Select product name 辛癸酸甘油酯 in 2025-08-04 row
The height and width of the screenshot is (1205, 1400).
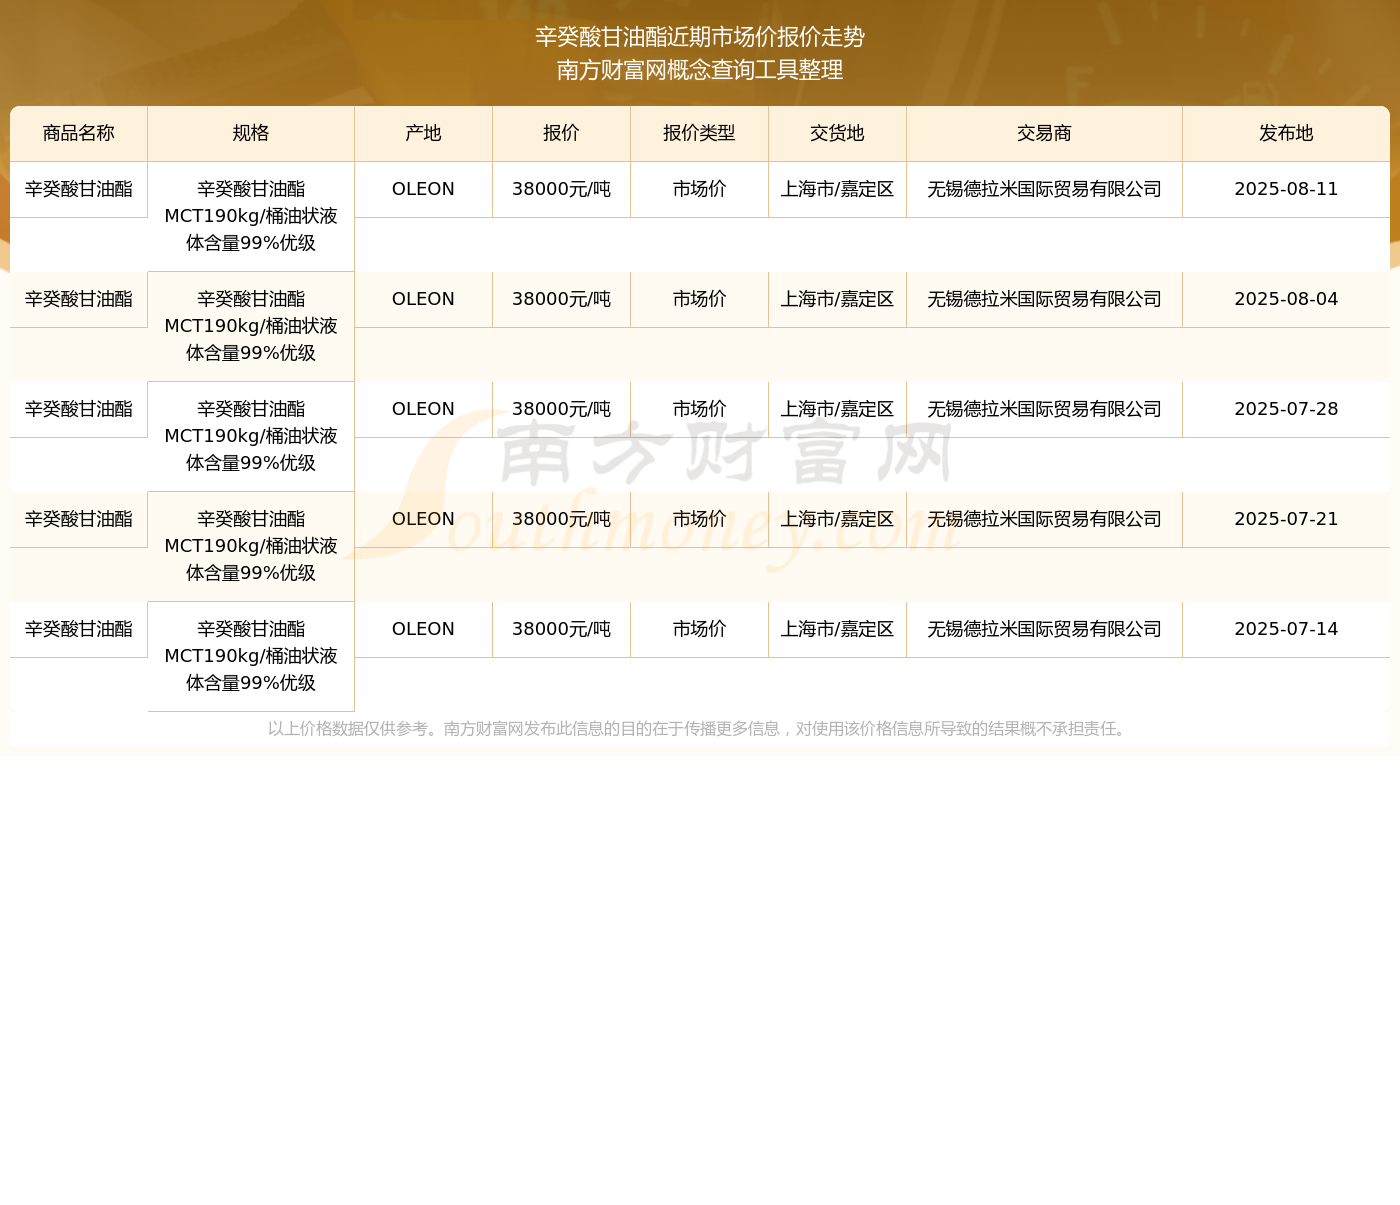click(x=79, y=299)
